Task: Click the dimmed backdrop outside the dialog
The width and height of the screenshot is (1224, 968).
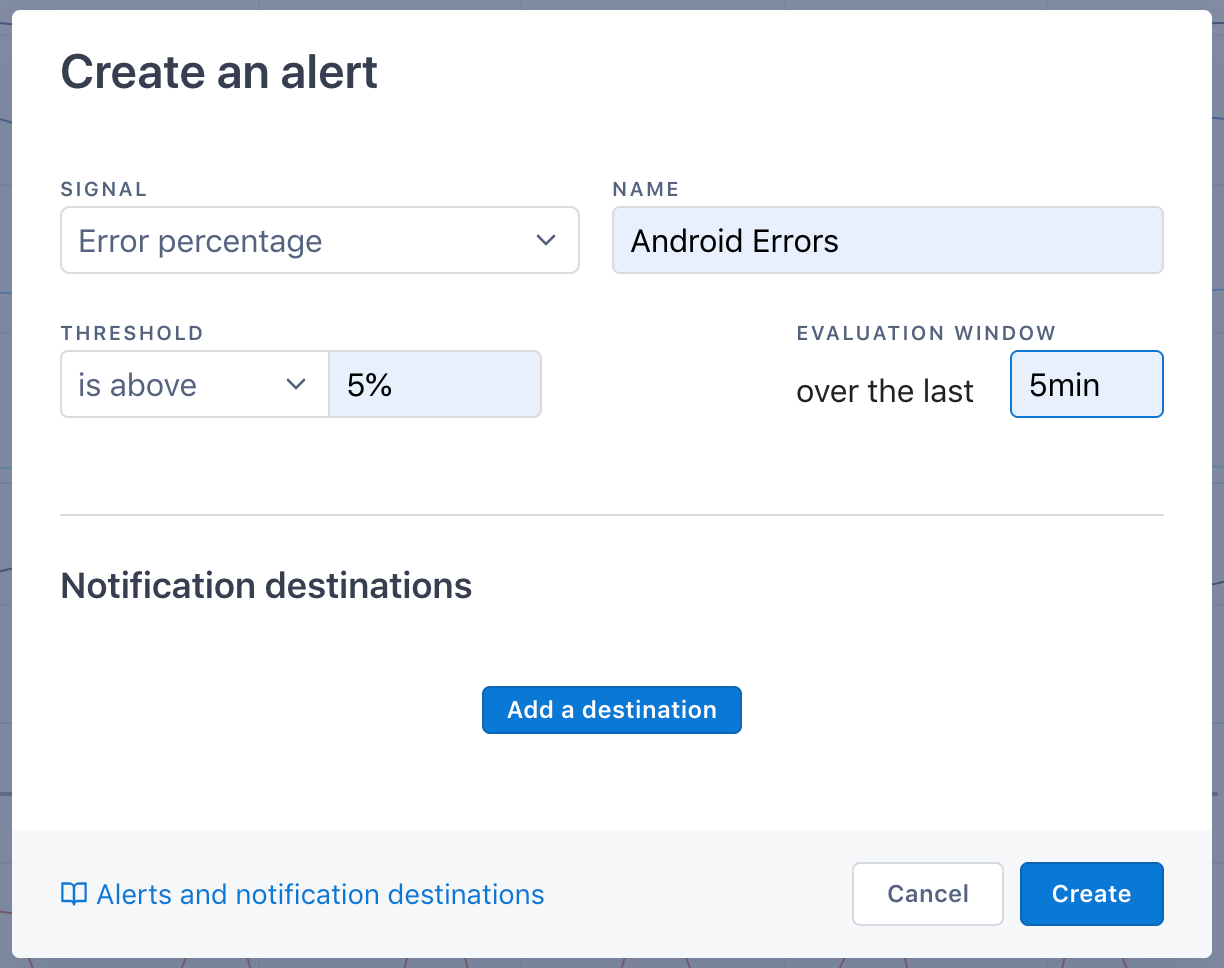Action: [1217, 500]
